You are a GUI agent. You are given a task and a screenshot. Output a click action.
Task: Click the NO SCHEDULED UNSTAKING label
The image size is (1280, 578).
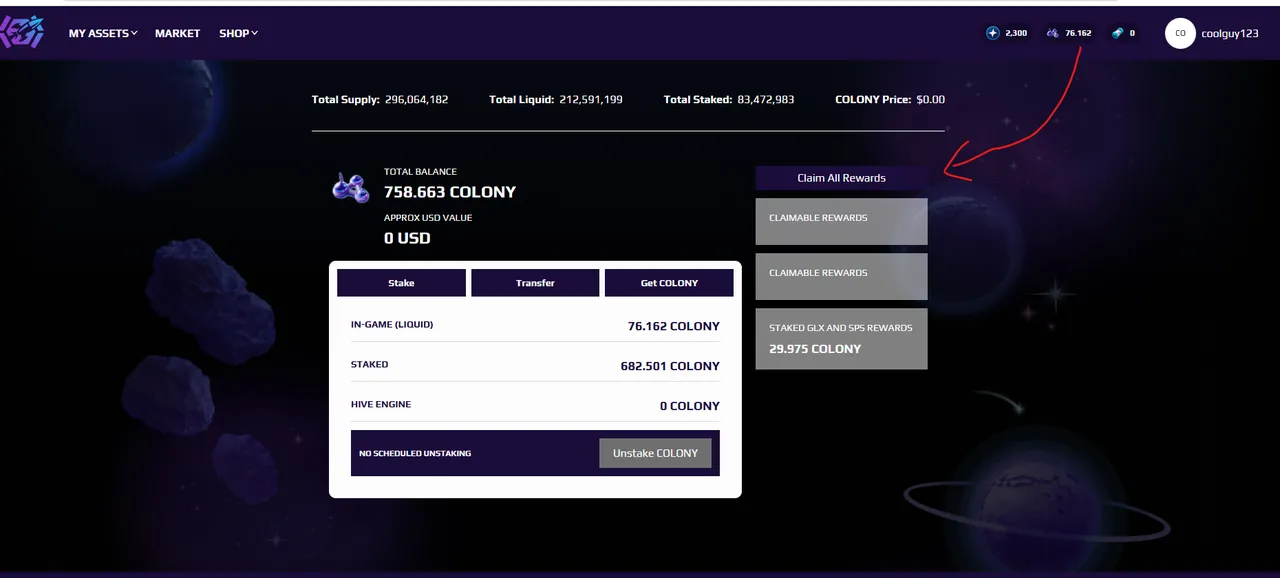415,454
